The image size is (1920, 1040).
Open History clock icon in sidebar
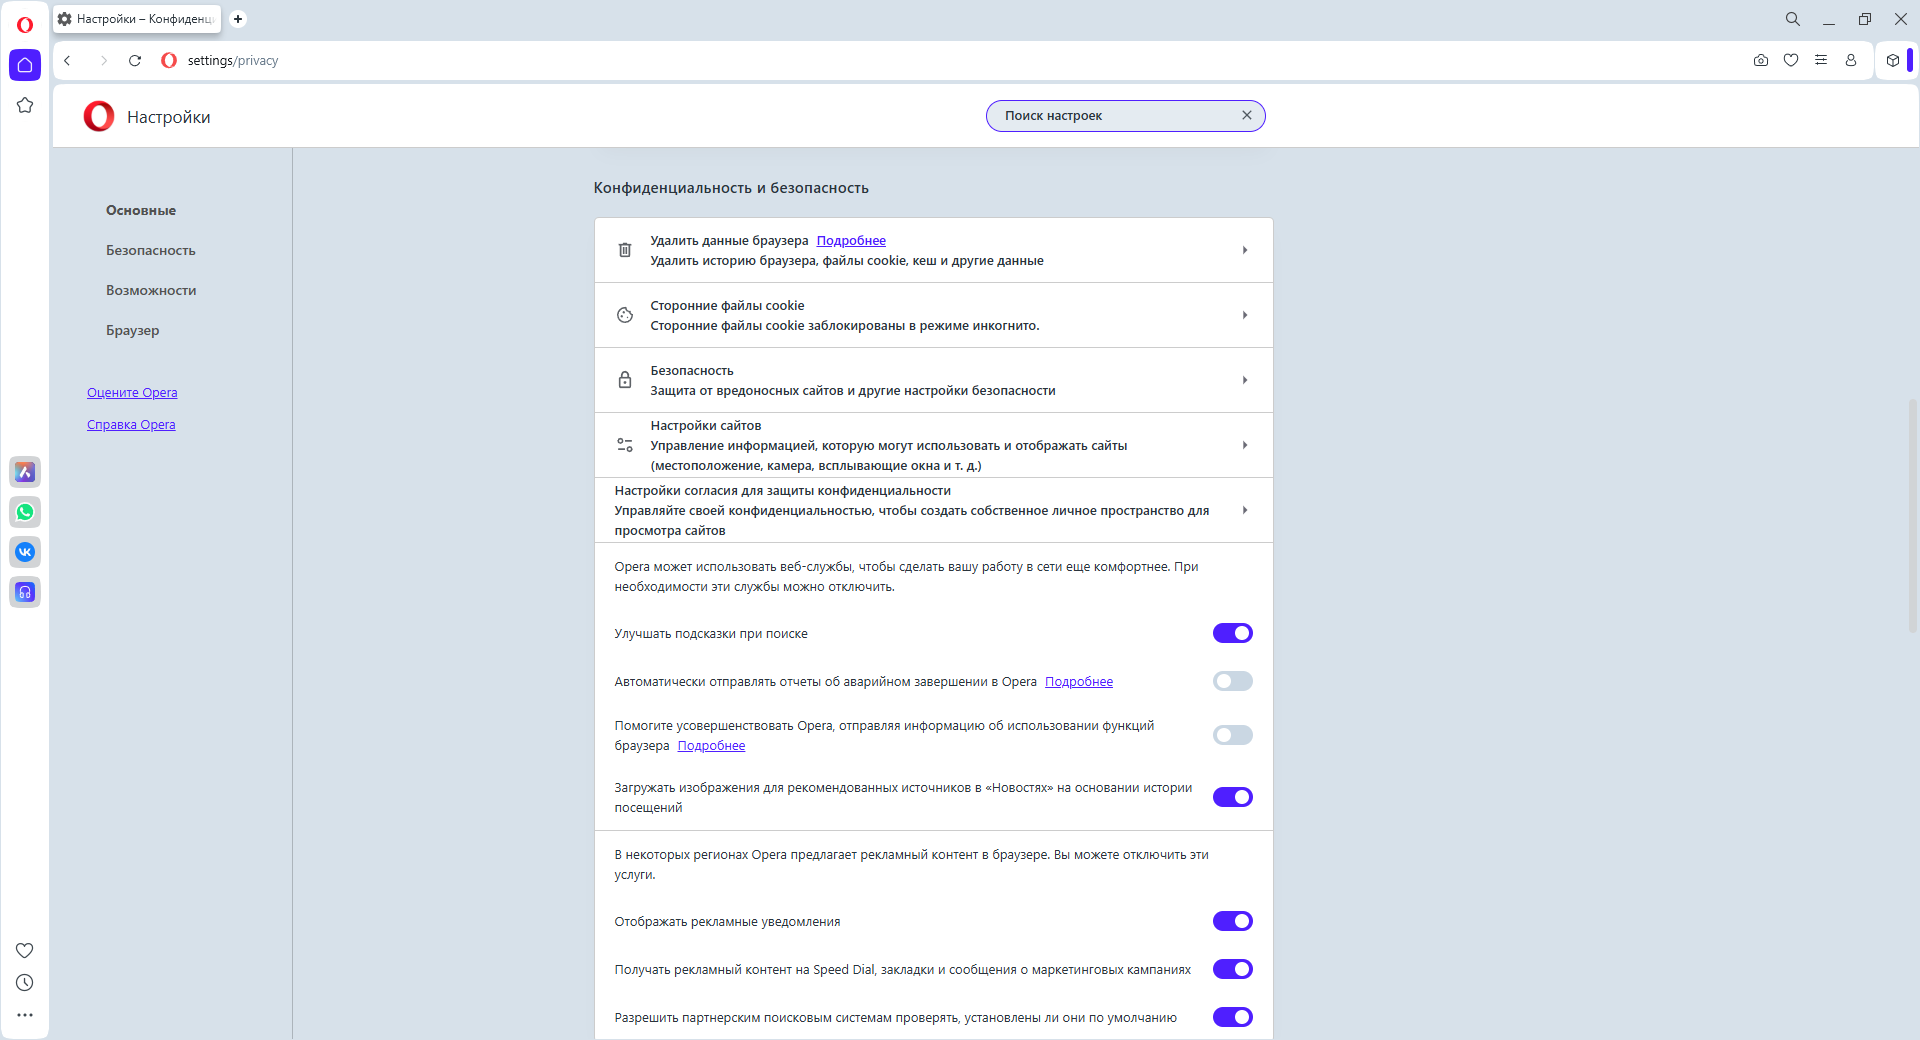click(25, 983)
